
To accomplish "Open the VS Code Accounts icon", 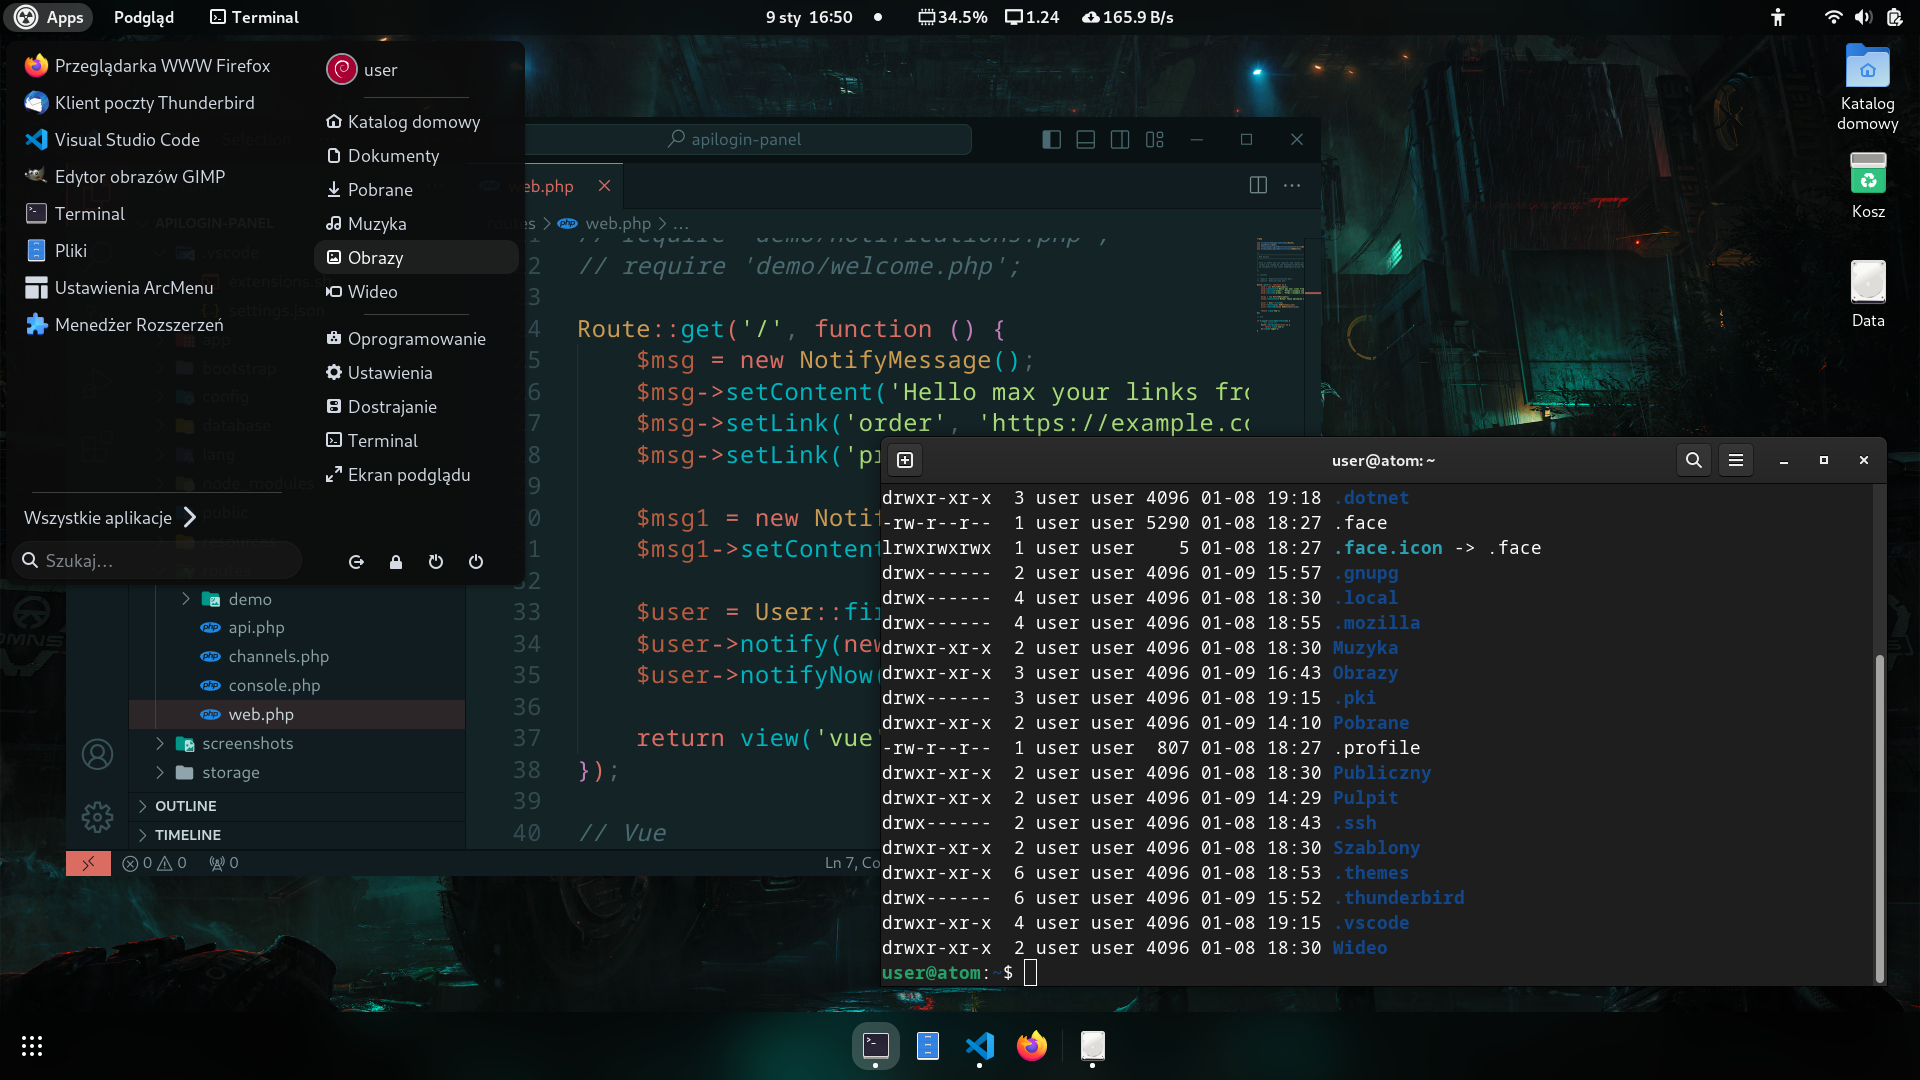I will [97, 754].
